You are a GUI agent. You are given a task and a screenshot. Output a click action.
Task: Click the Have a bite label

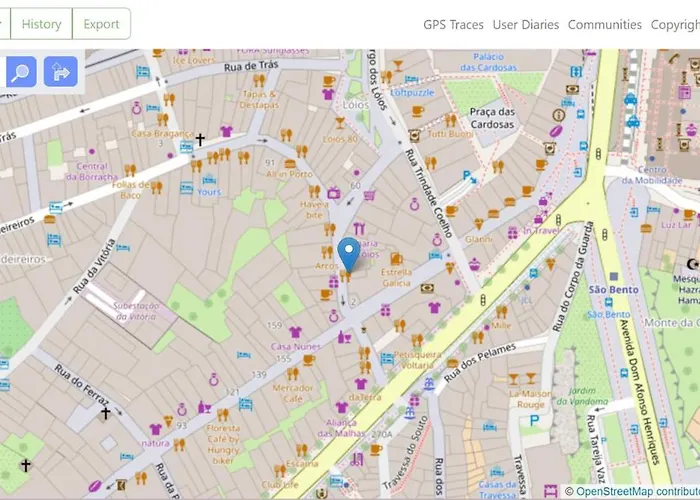pyautogui.click(x=314, y=209)
